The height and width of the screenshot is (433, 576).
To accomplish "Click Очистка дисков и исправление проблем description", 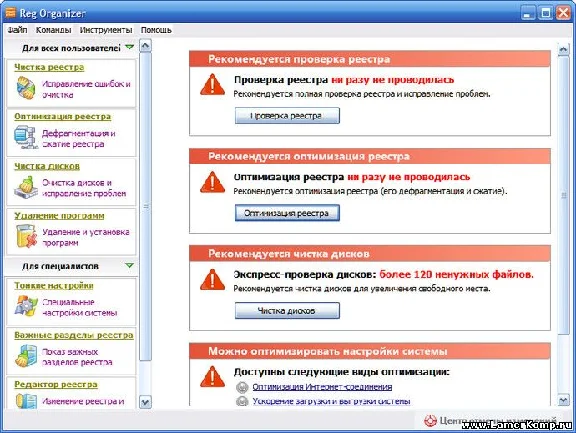I will click(84, 188).
